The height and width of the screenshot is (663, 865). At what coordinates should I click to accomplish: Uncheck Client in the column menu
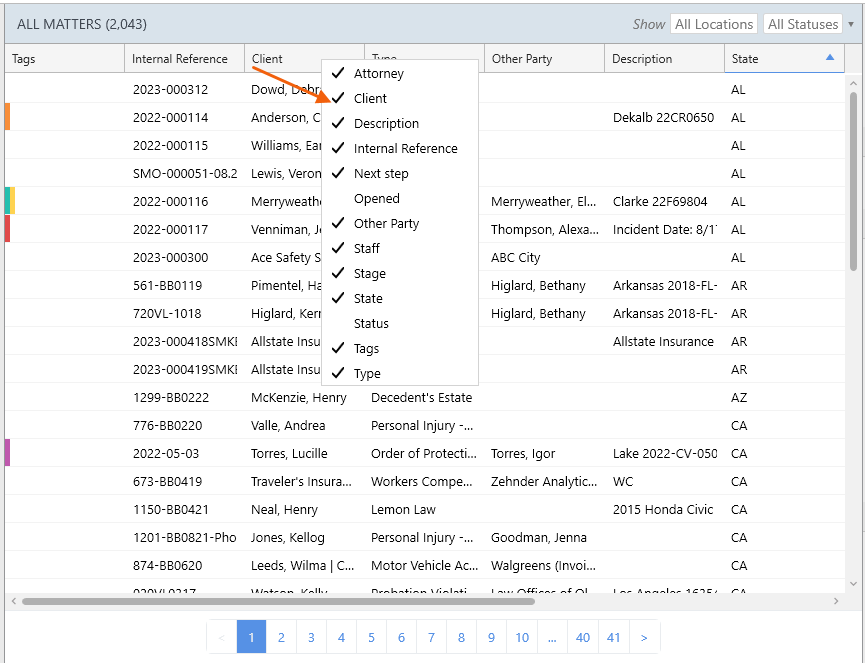pos(399,98)
